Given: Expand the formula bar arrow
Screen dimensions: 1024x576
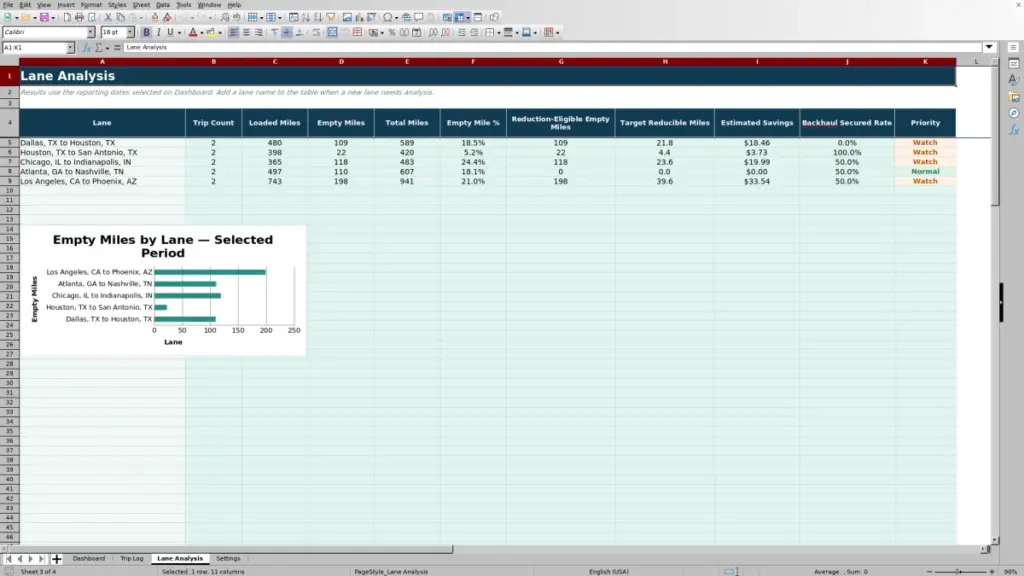Looking at the screenshot, I should [989, 47].
